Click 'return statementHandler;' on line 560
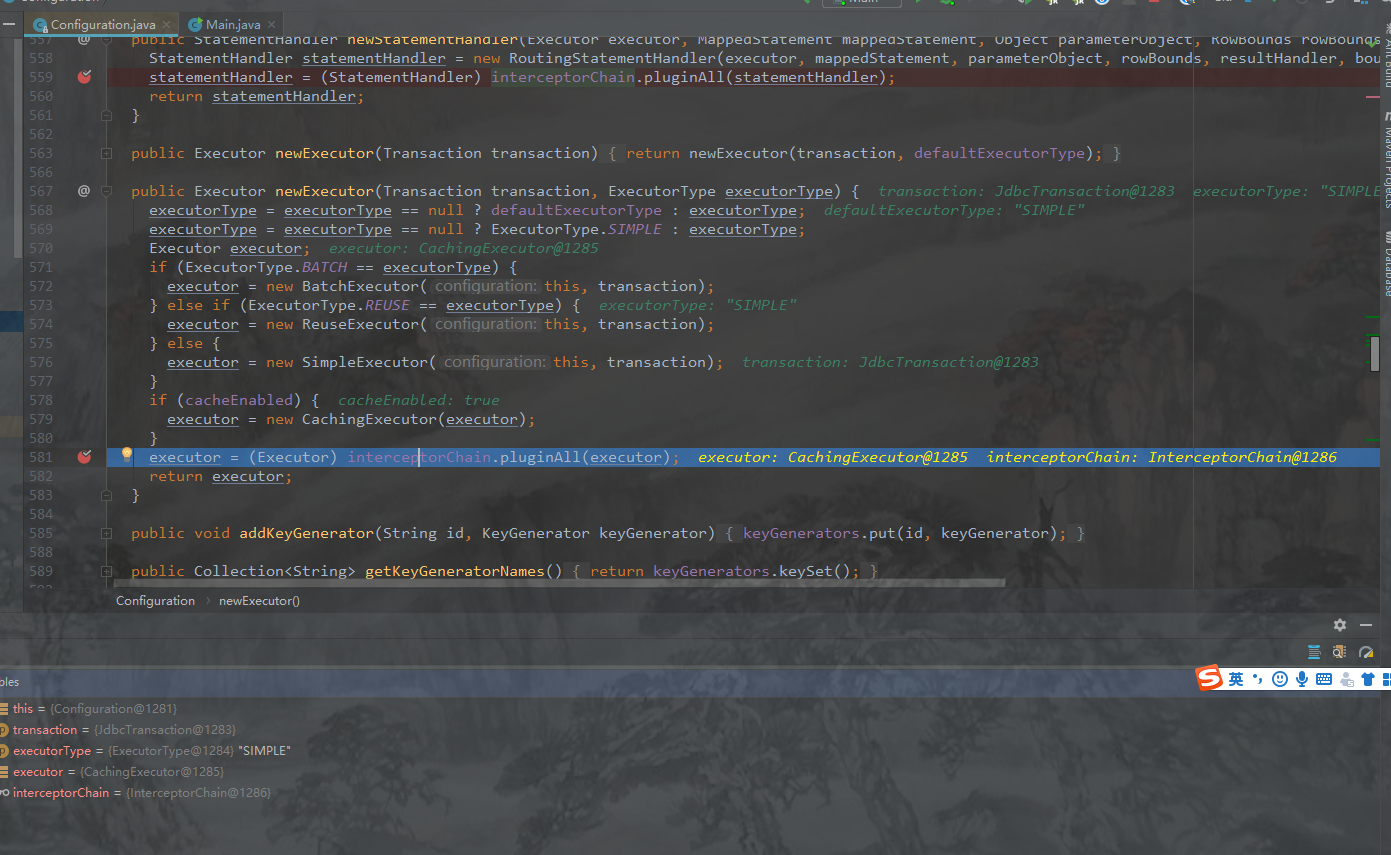 [x=257, y=96]
